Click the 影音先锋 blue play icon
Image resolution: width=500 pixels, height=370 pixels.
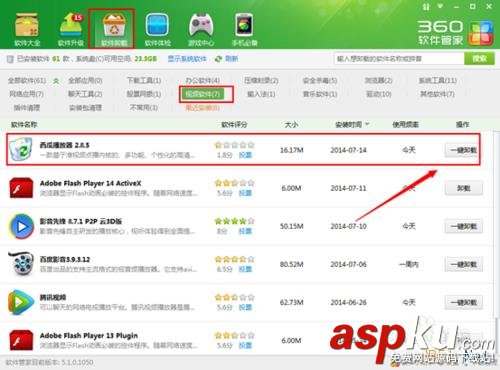(x=21, y=226)
